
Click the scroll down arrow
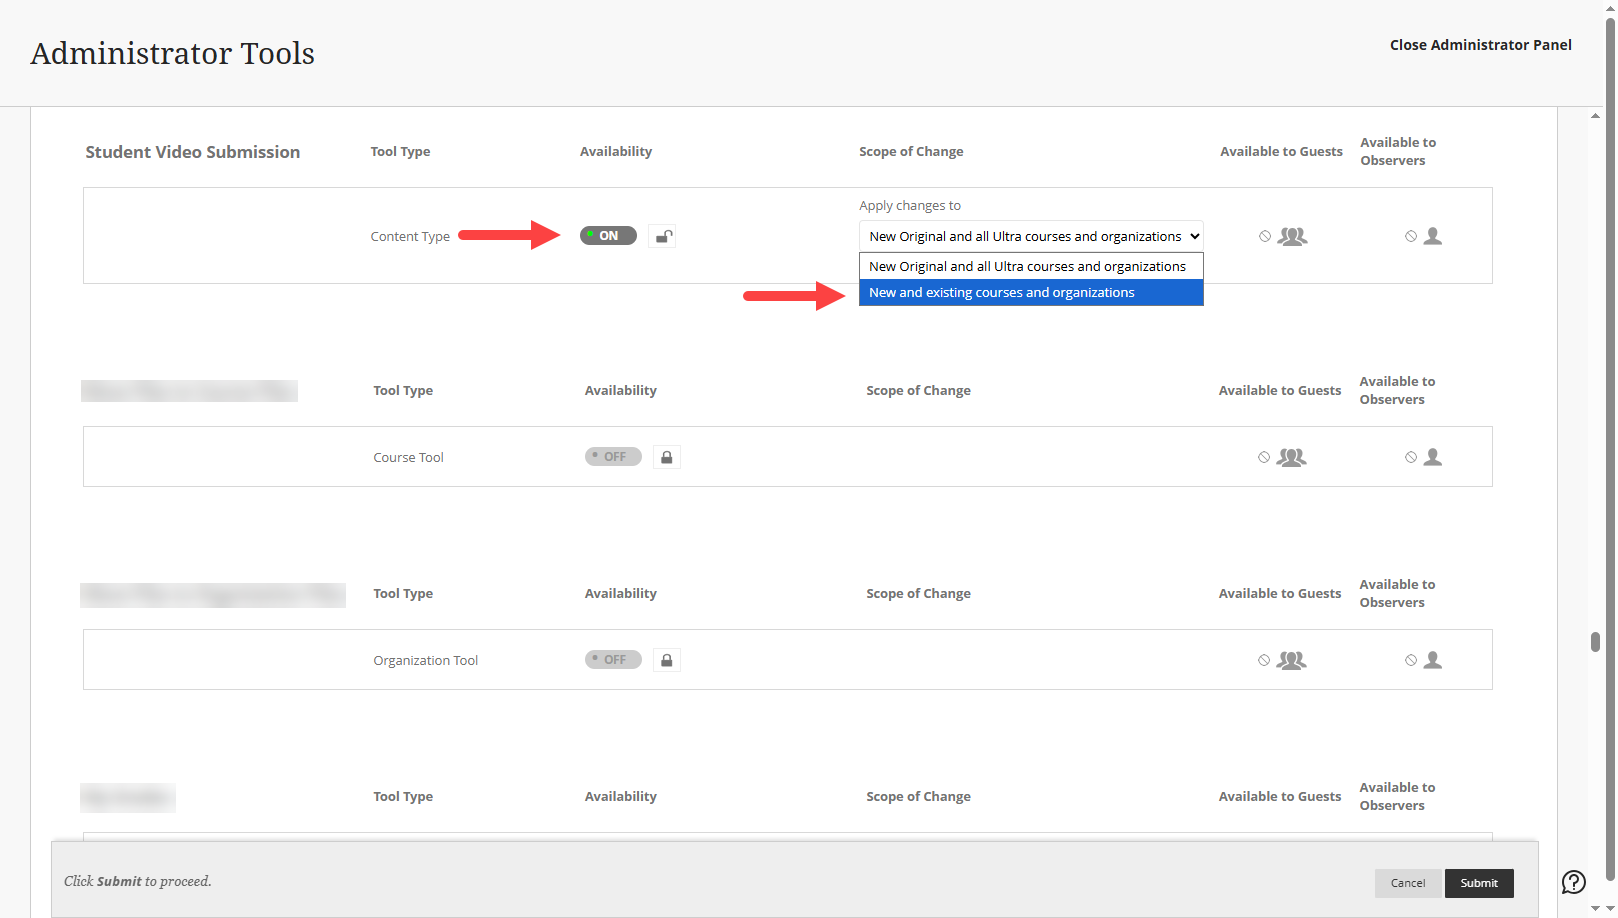(1595, 908)
